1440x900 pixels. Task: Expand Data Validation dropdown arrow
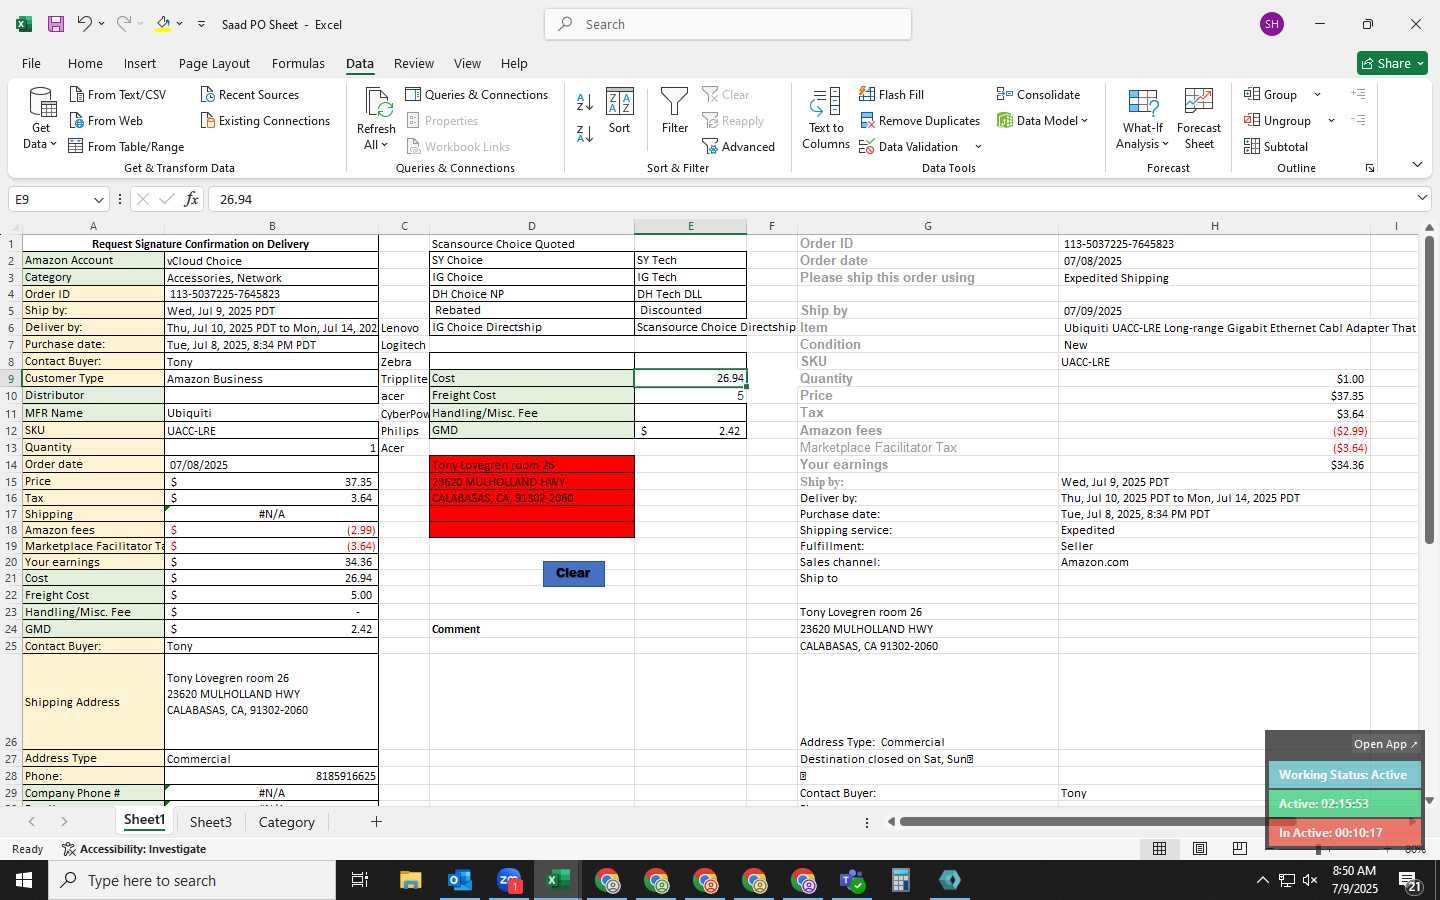[x=978, y=147]
